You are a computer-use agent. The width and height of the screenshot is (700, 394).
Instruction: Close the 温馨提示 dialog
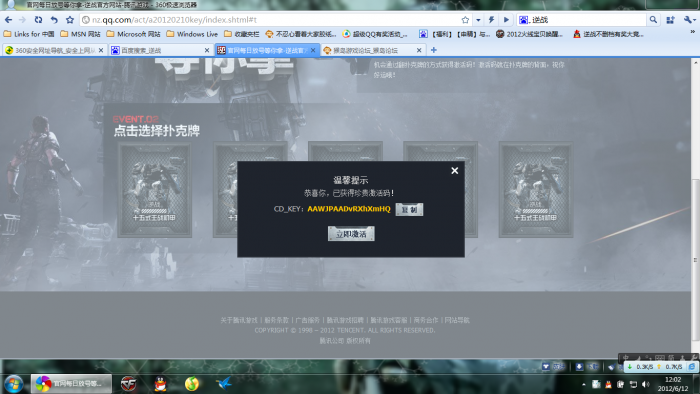(454, 170)
